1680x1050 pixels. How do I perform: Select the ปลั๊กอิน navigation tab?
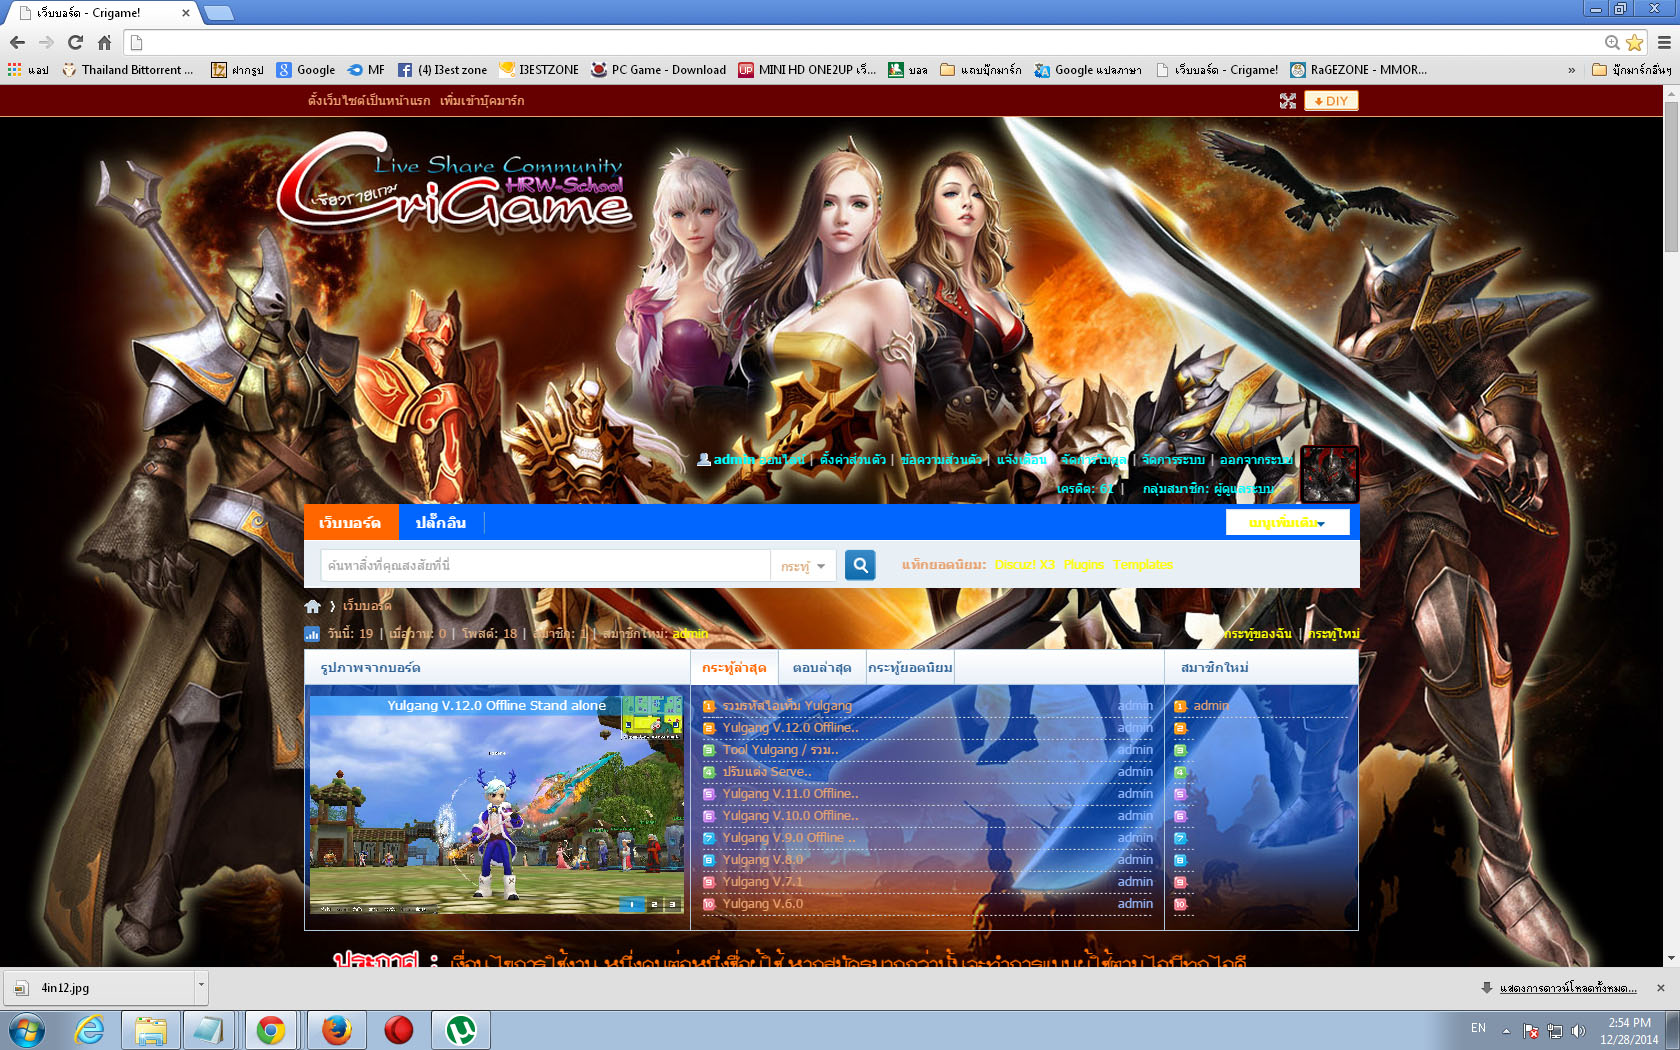441,523
